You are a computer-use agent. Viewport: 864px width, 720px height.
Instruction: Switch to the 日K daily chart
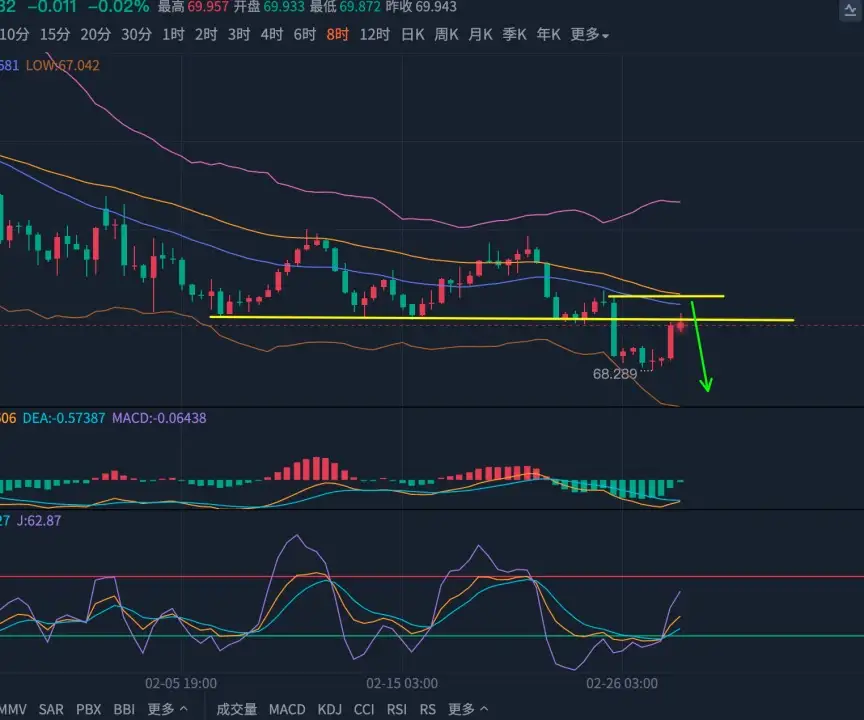pyautogui.click(x=413, y=35)
